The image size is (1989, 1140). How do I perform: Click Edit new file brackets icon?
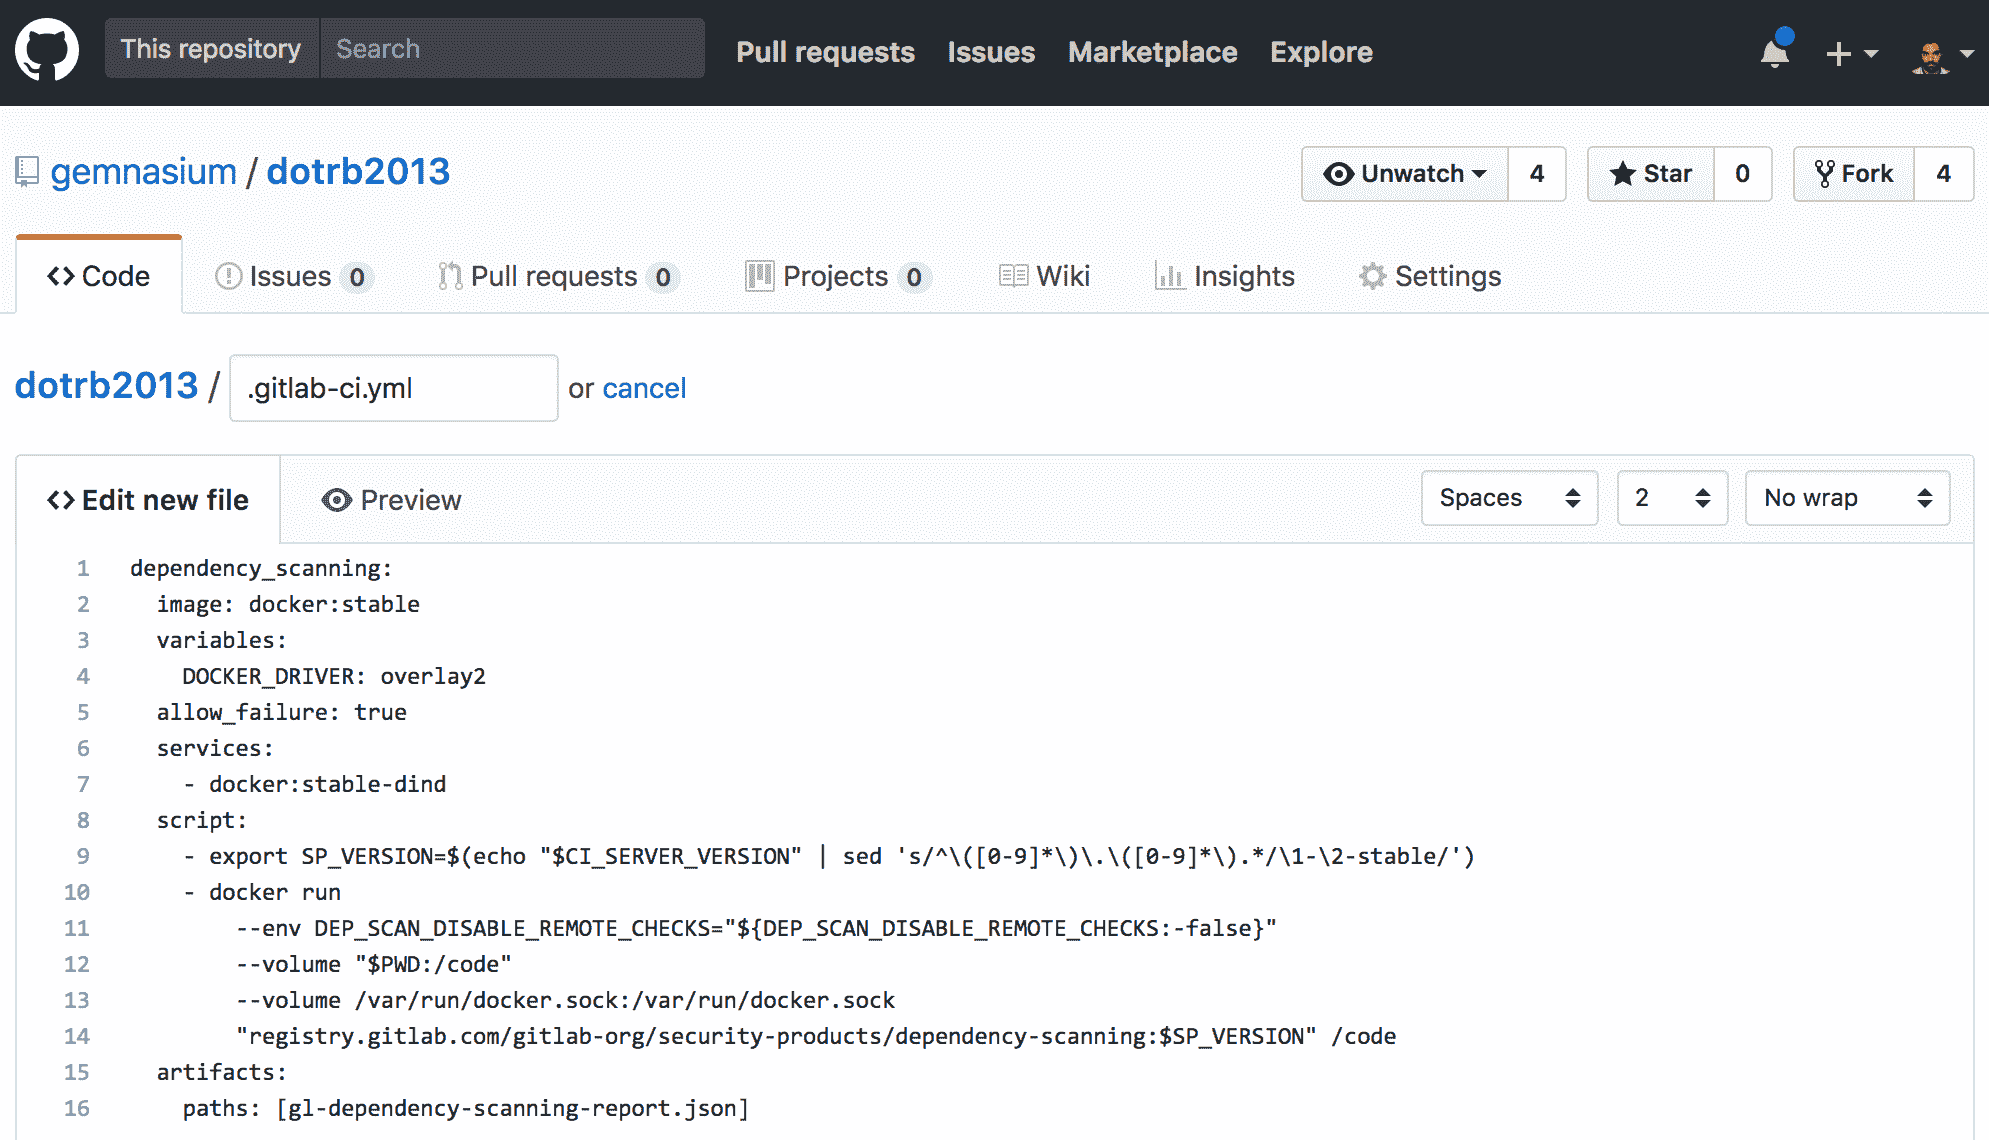(x=61, y=500)
